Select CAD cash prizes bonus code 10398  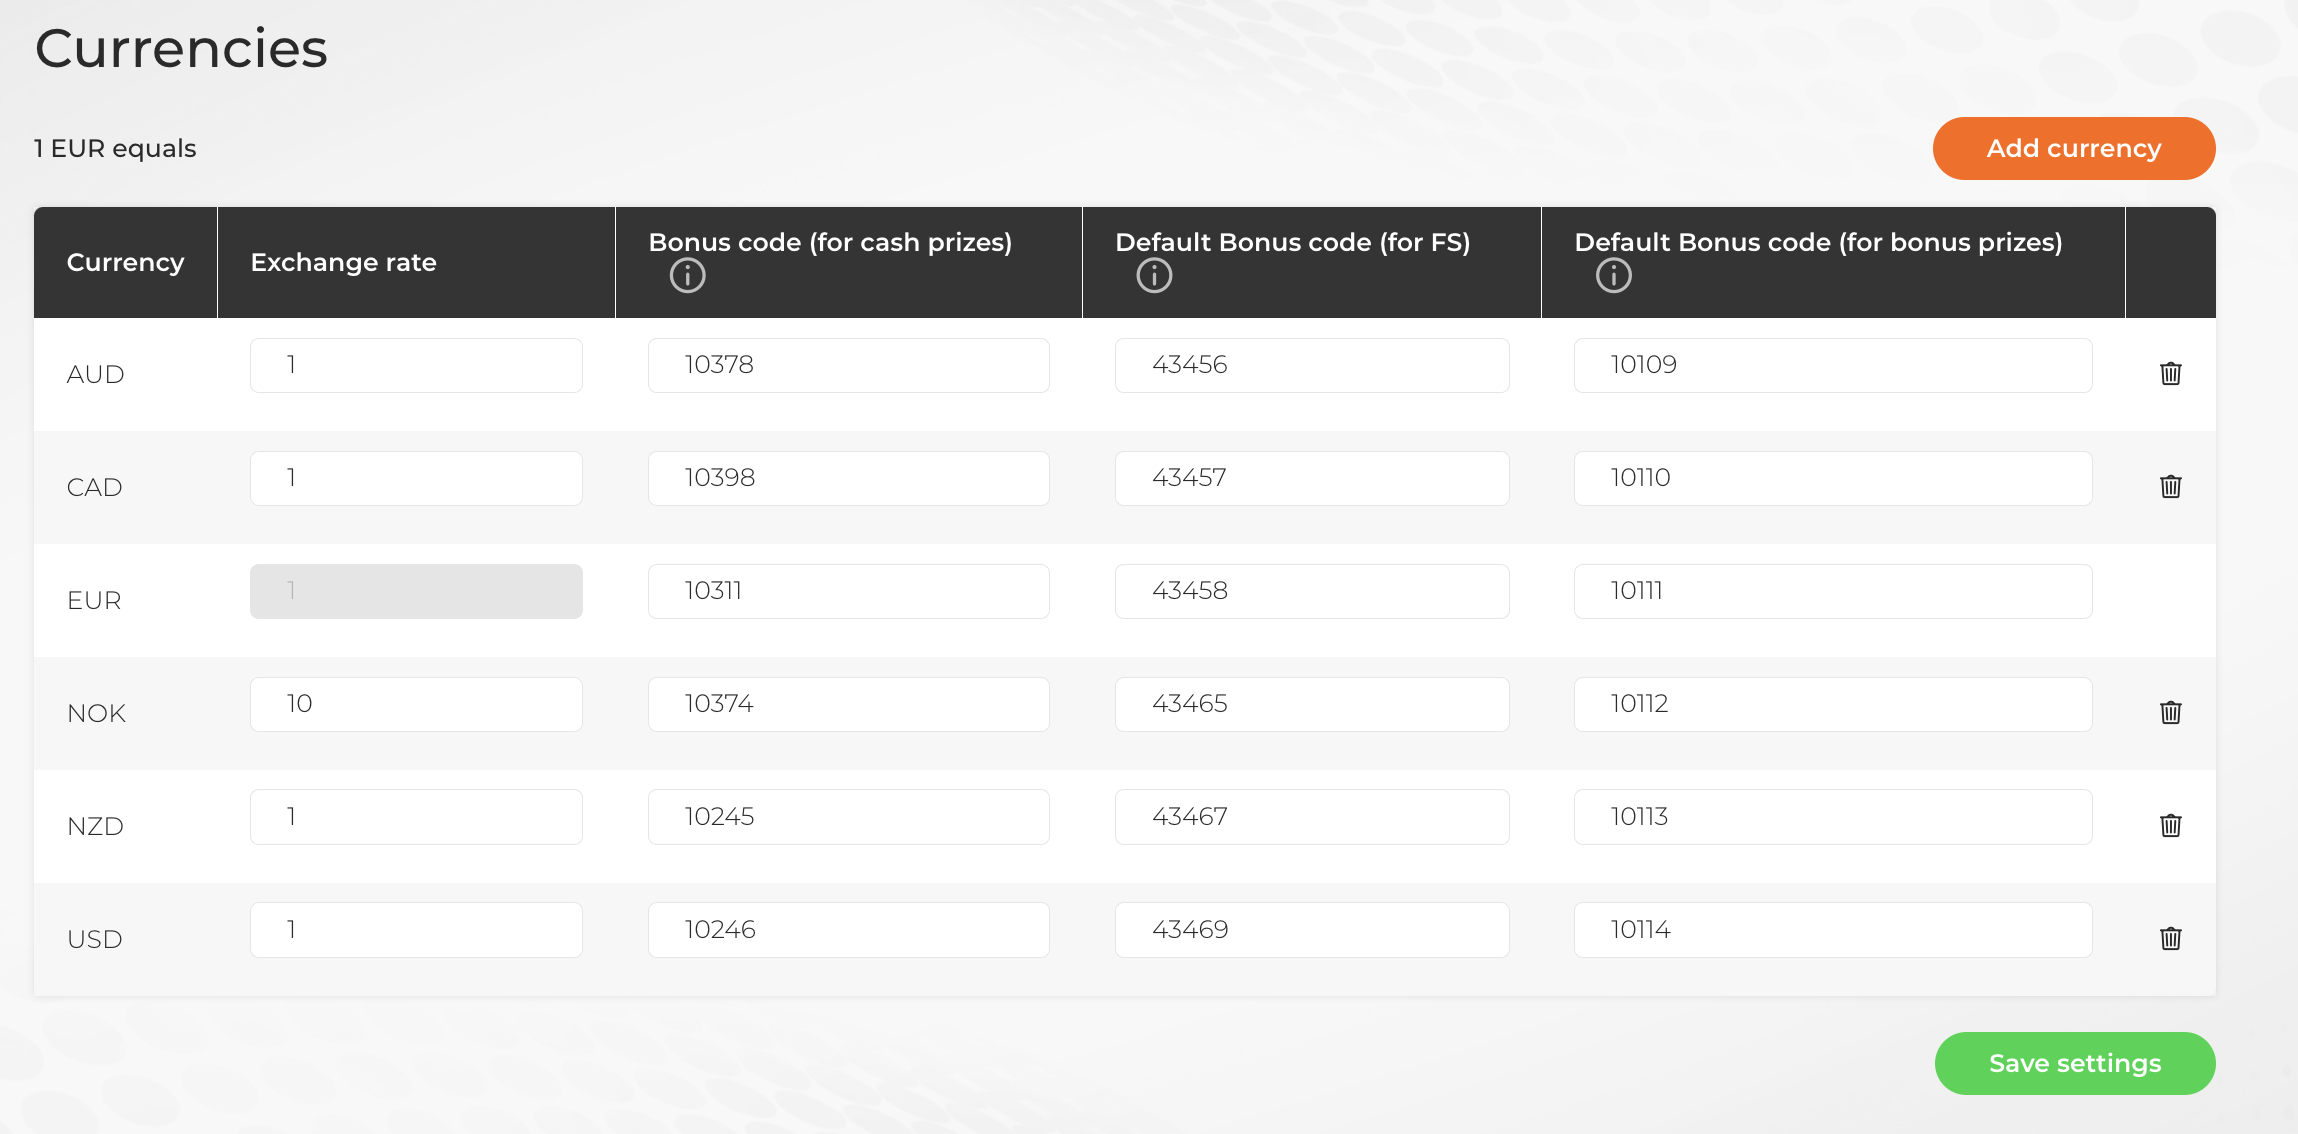(x=848, y=478)
